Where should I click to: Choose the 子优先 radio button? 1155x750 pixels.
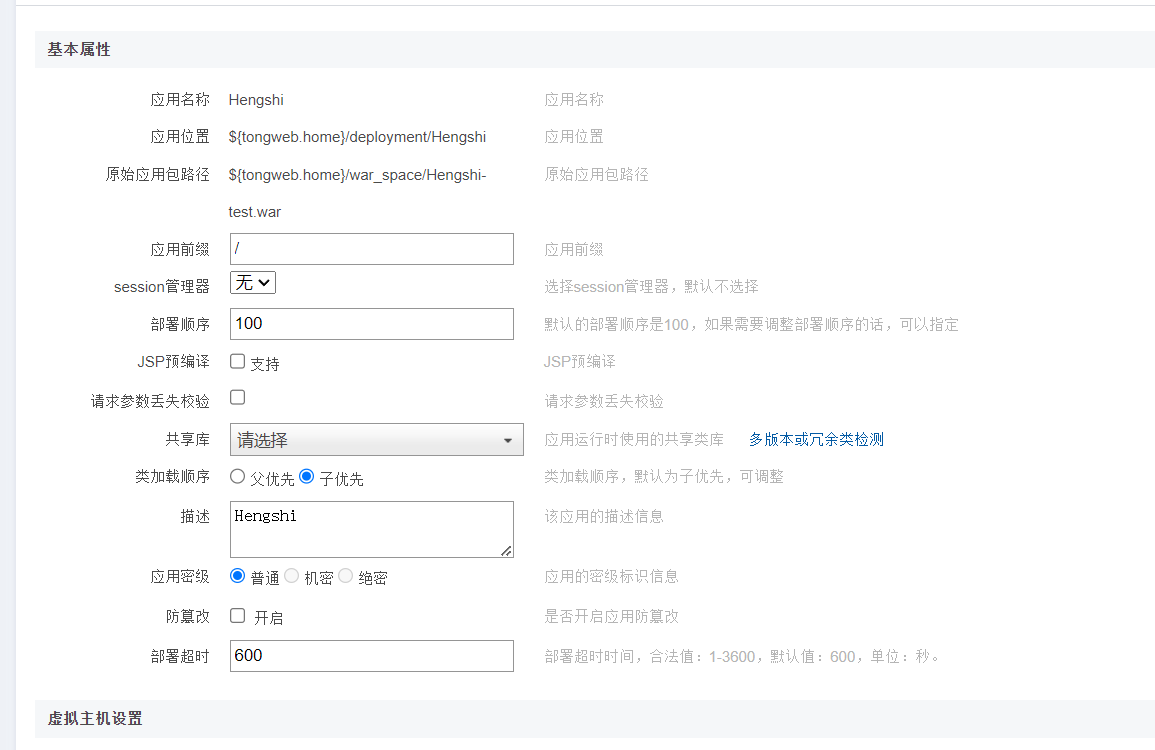point(307,476)
